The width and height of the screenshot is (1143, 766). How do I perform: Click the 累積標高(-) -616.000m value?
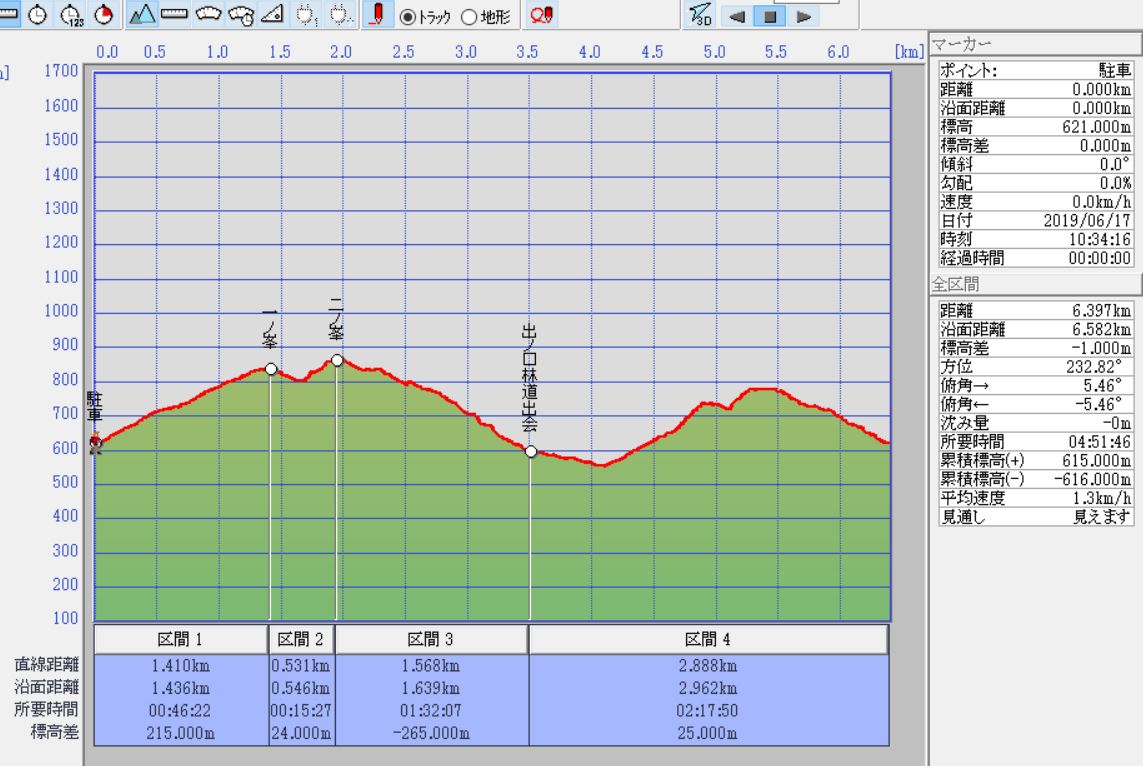click(1093, 480)
